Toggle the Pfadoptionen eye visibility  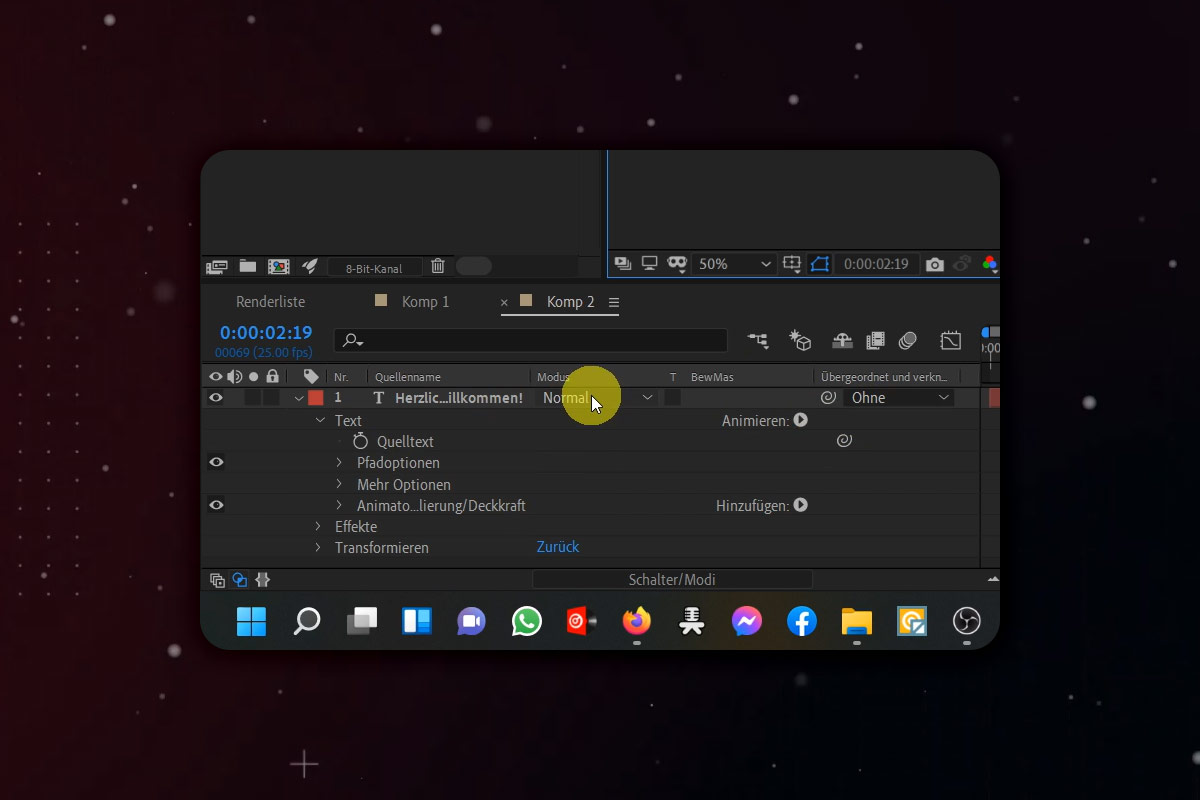(215, 462)
